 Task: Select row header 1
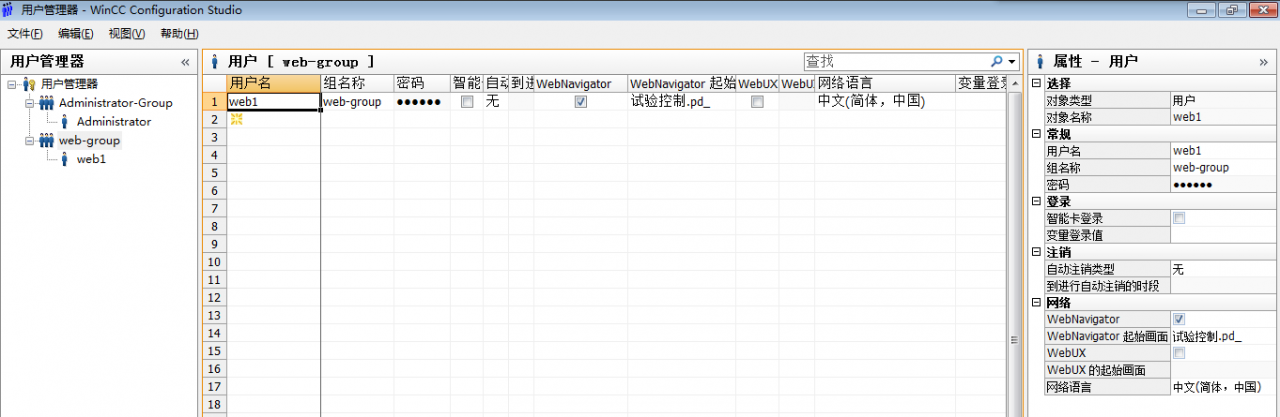[214, 102]
